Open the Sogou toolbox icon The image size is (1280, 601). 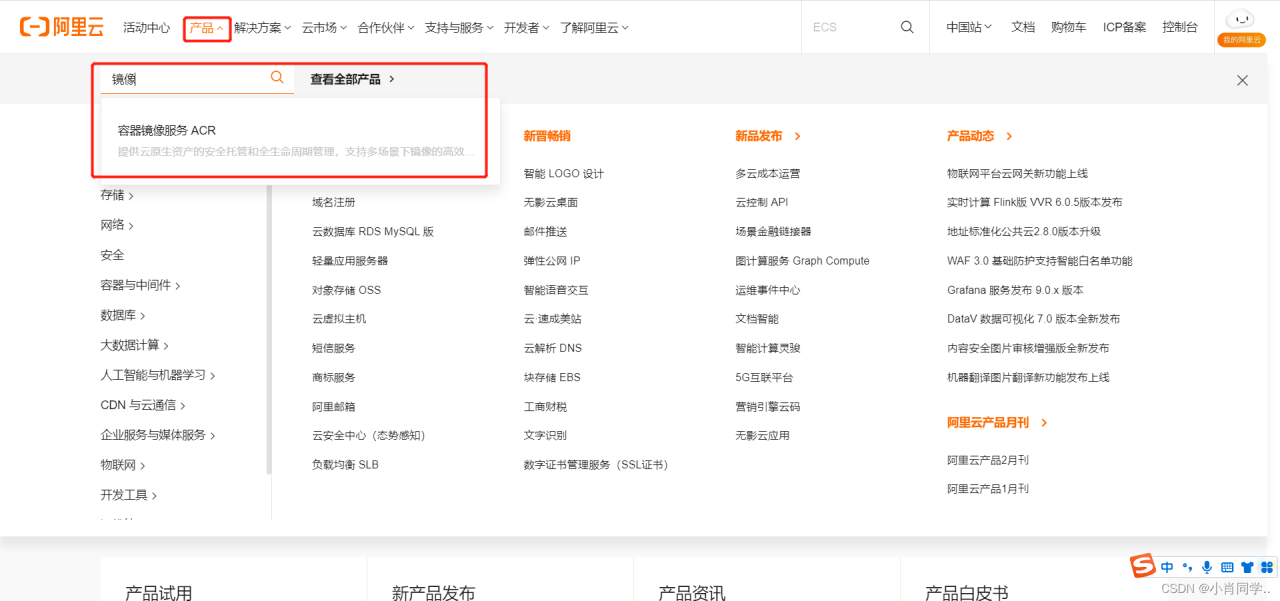coord(1266,566)
